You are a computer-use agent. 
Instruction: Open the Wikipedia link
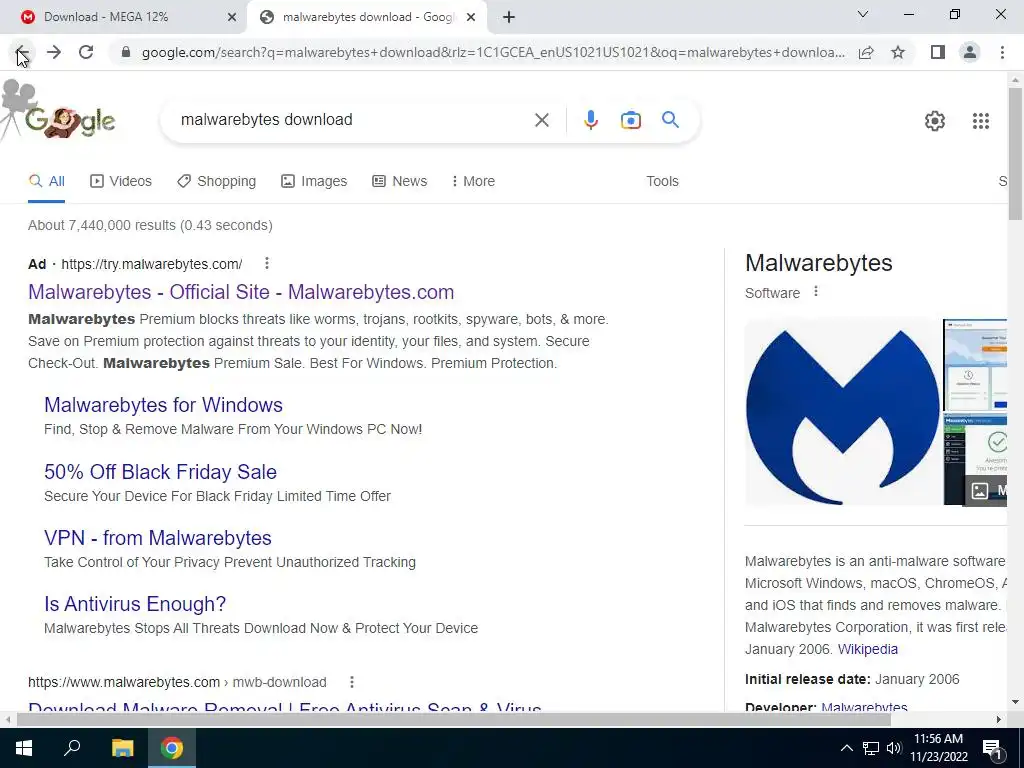[x=868, y=649]
